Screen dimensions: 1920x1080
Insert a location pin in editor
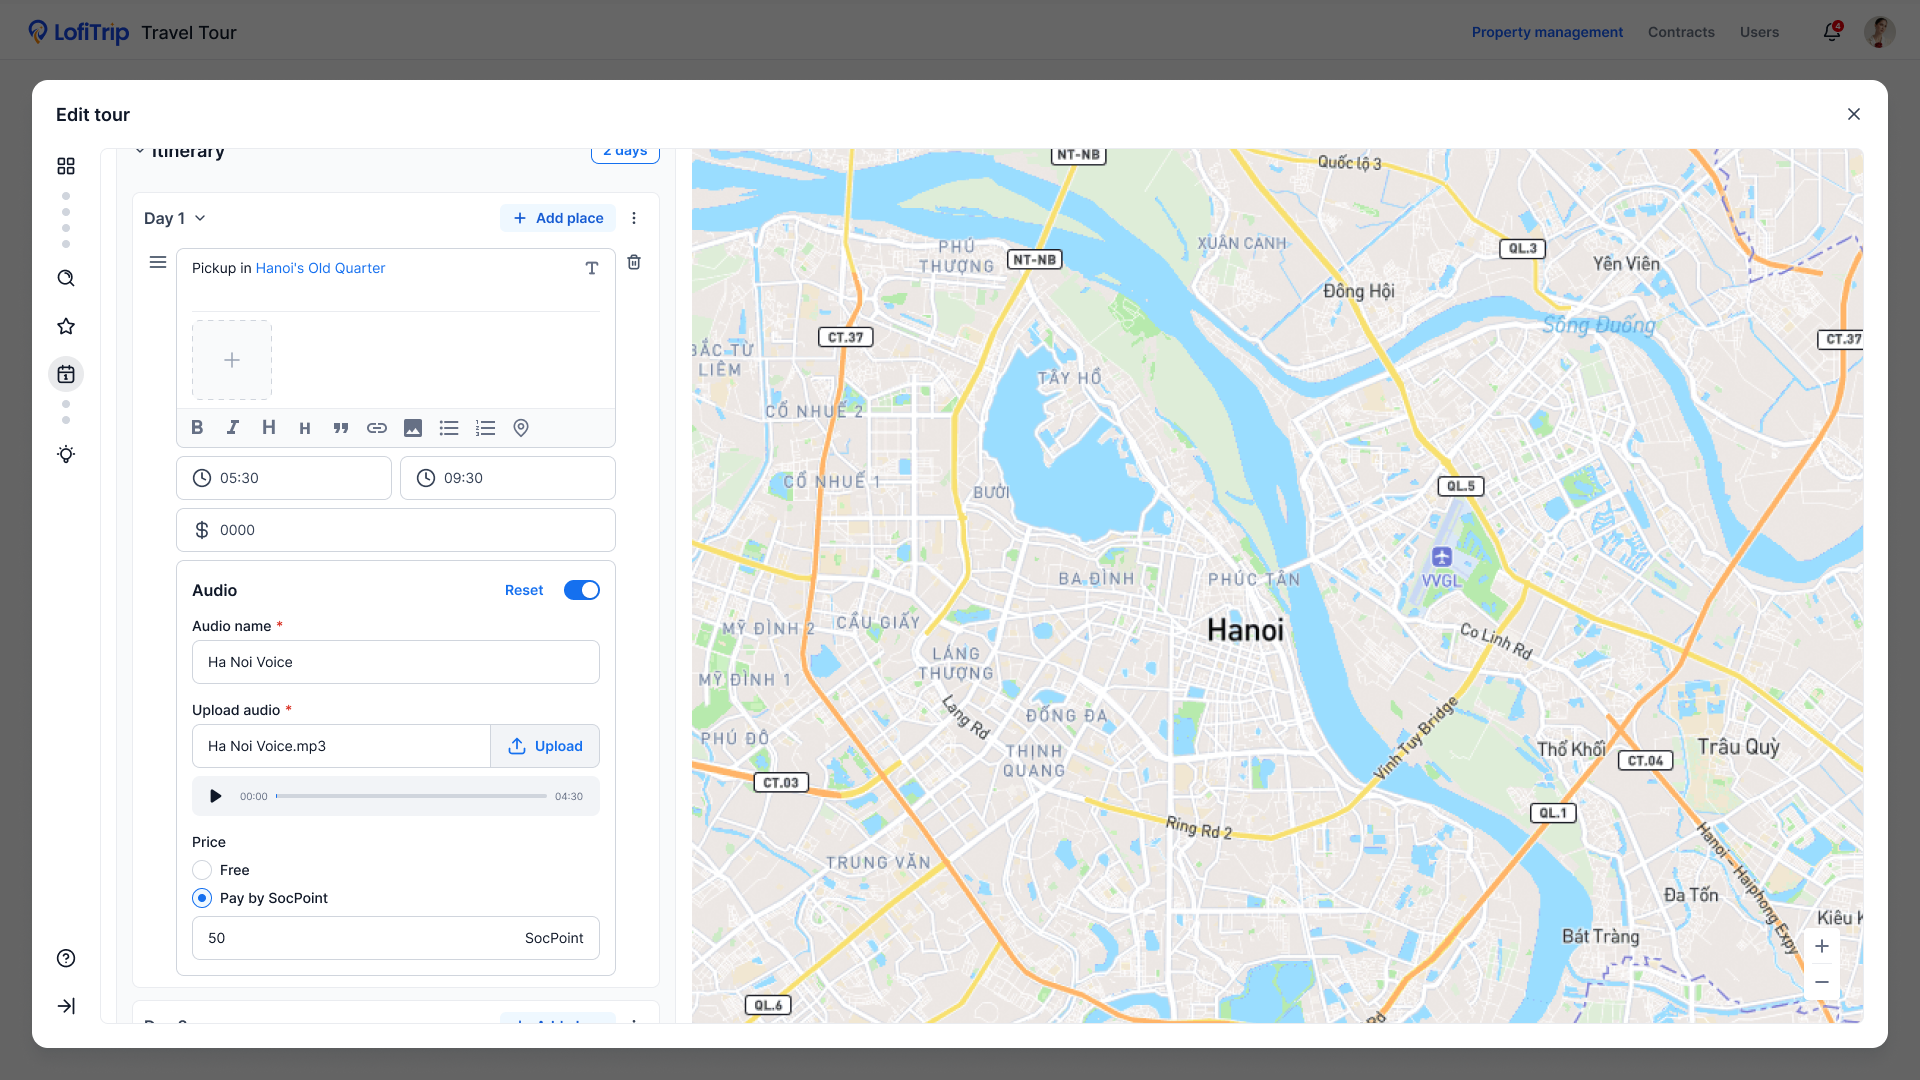pos(521,428)
